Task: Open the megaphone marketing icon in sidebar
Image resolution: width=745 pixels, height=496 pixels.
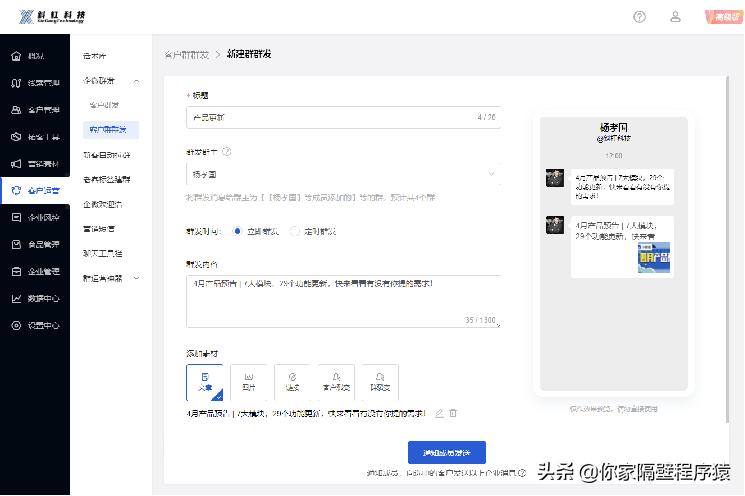Action: [x=16, y=164]
